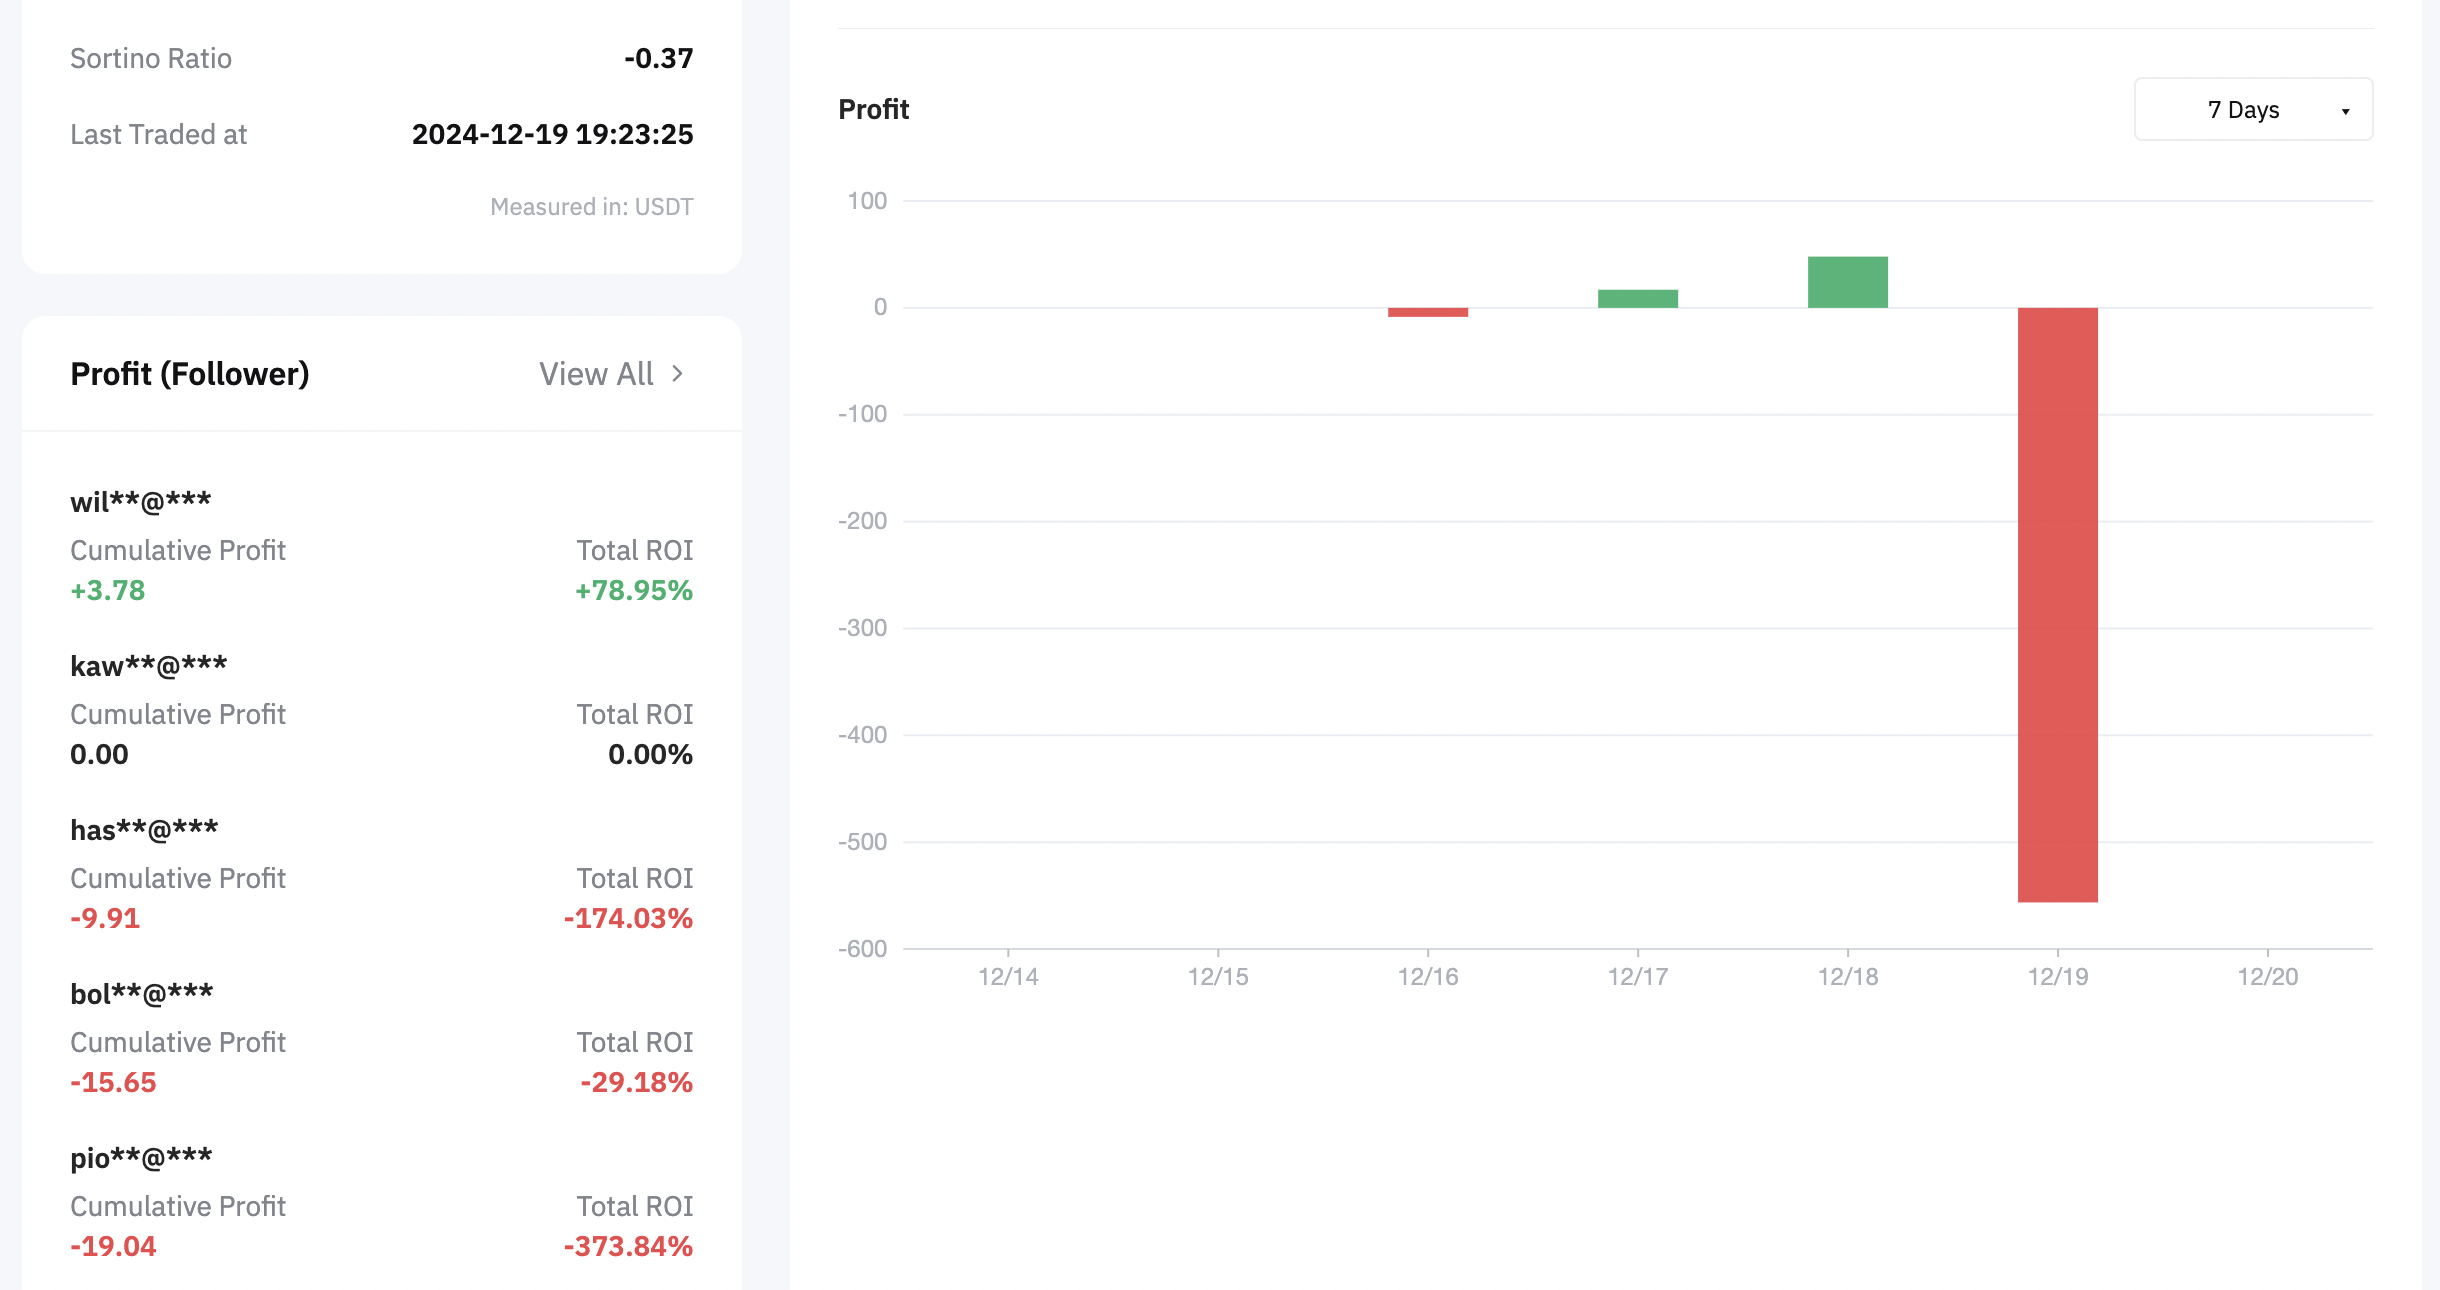Click the 12/14 date axis label

[x=1007, y=977]
